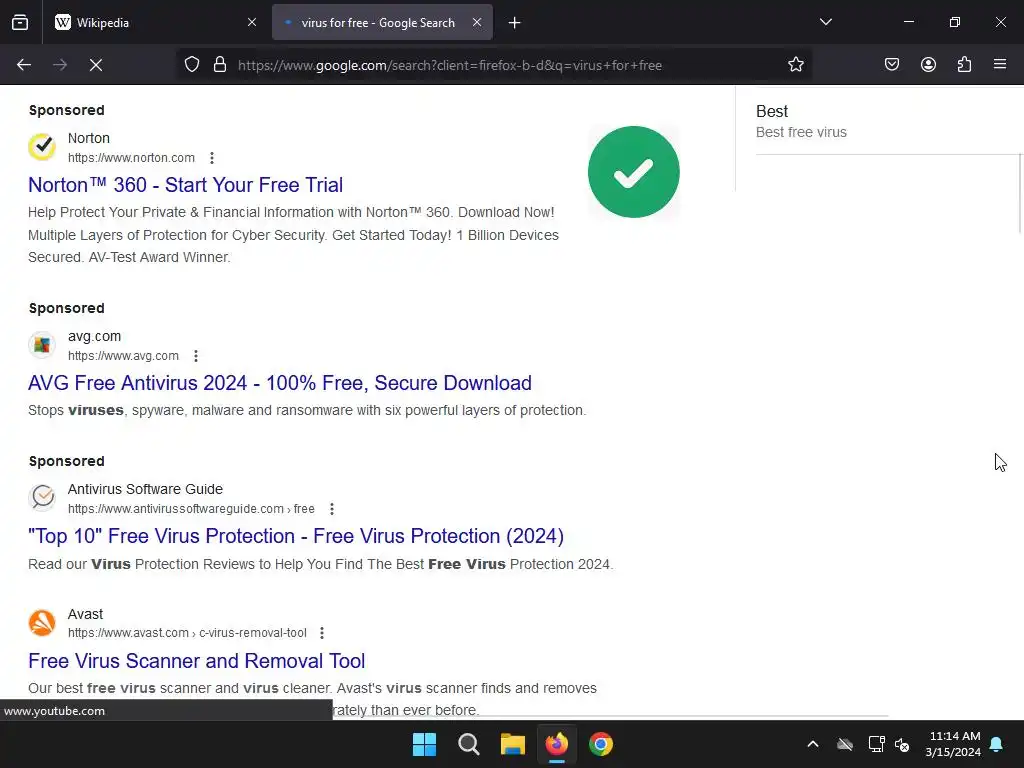Open the notification bell
The image size is (1024, 768).
click(x=997, y=744)
